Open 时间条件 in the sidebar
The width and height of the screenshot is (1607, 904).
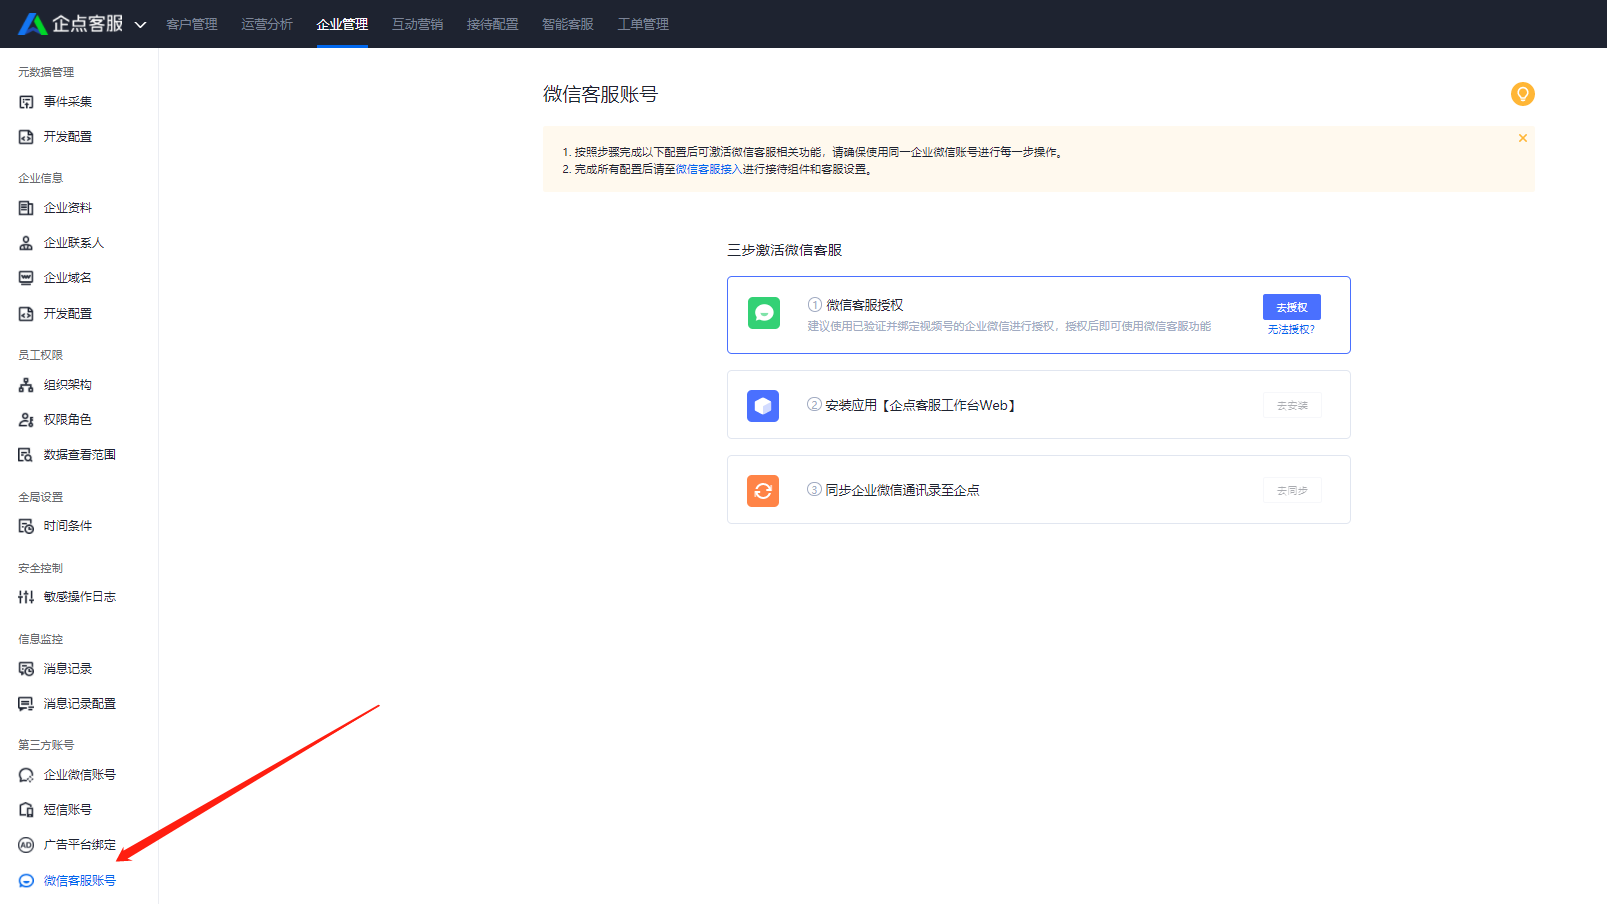point(67,526)
